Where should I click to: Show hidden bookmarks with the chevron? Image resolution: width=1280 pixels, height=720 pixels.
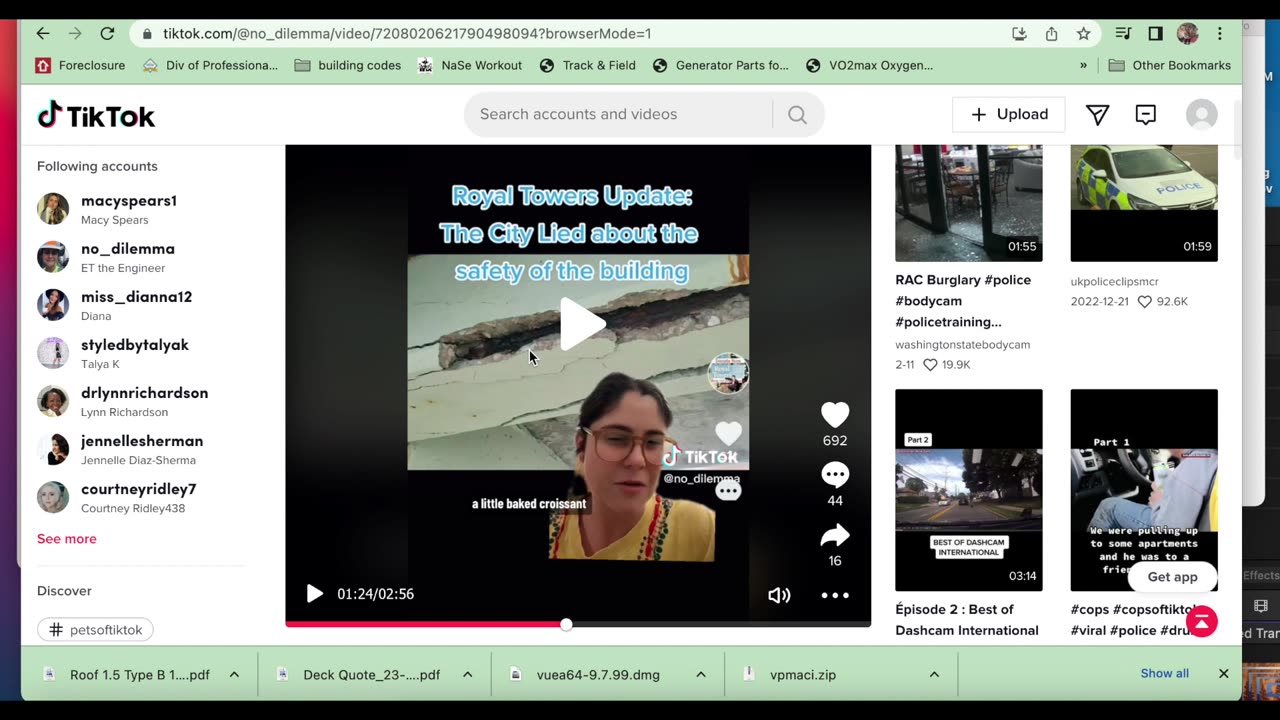[x=1083, y=65]
